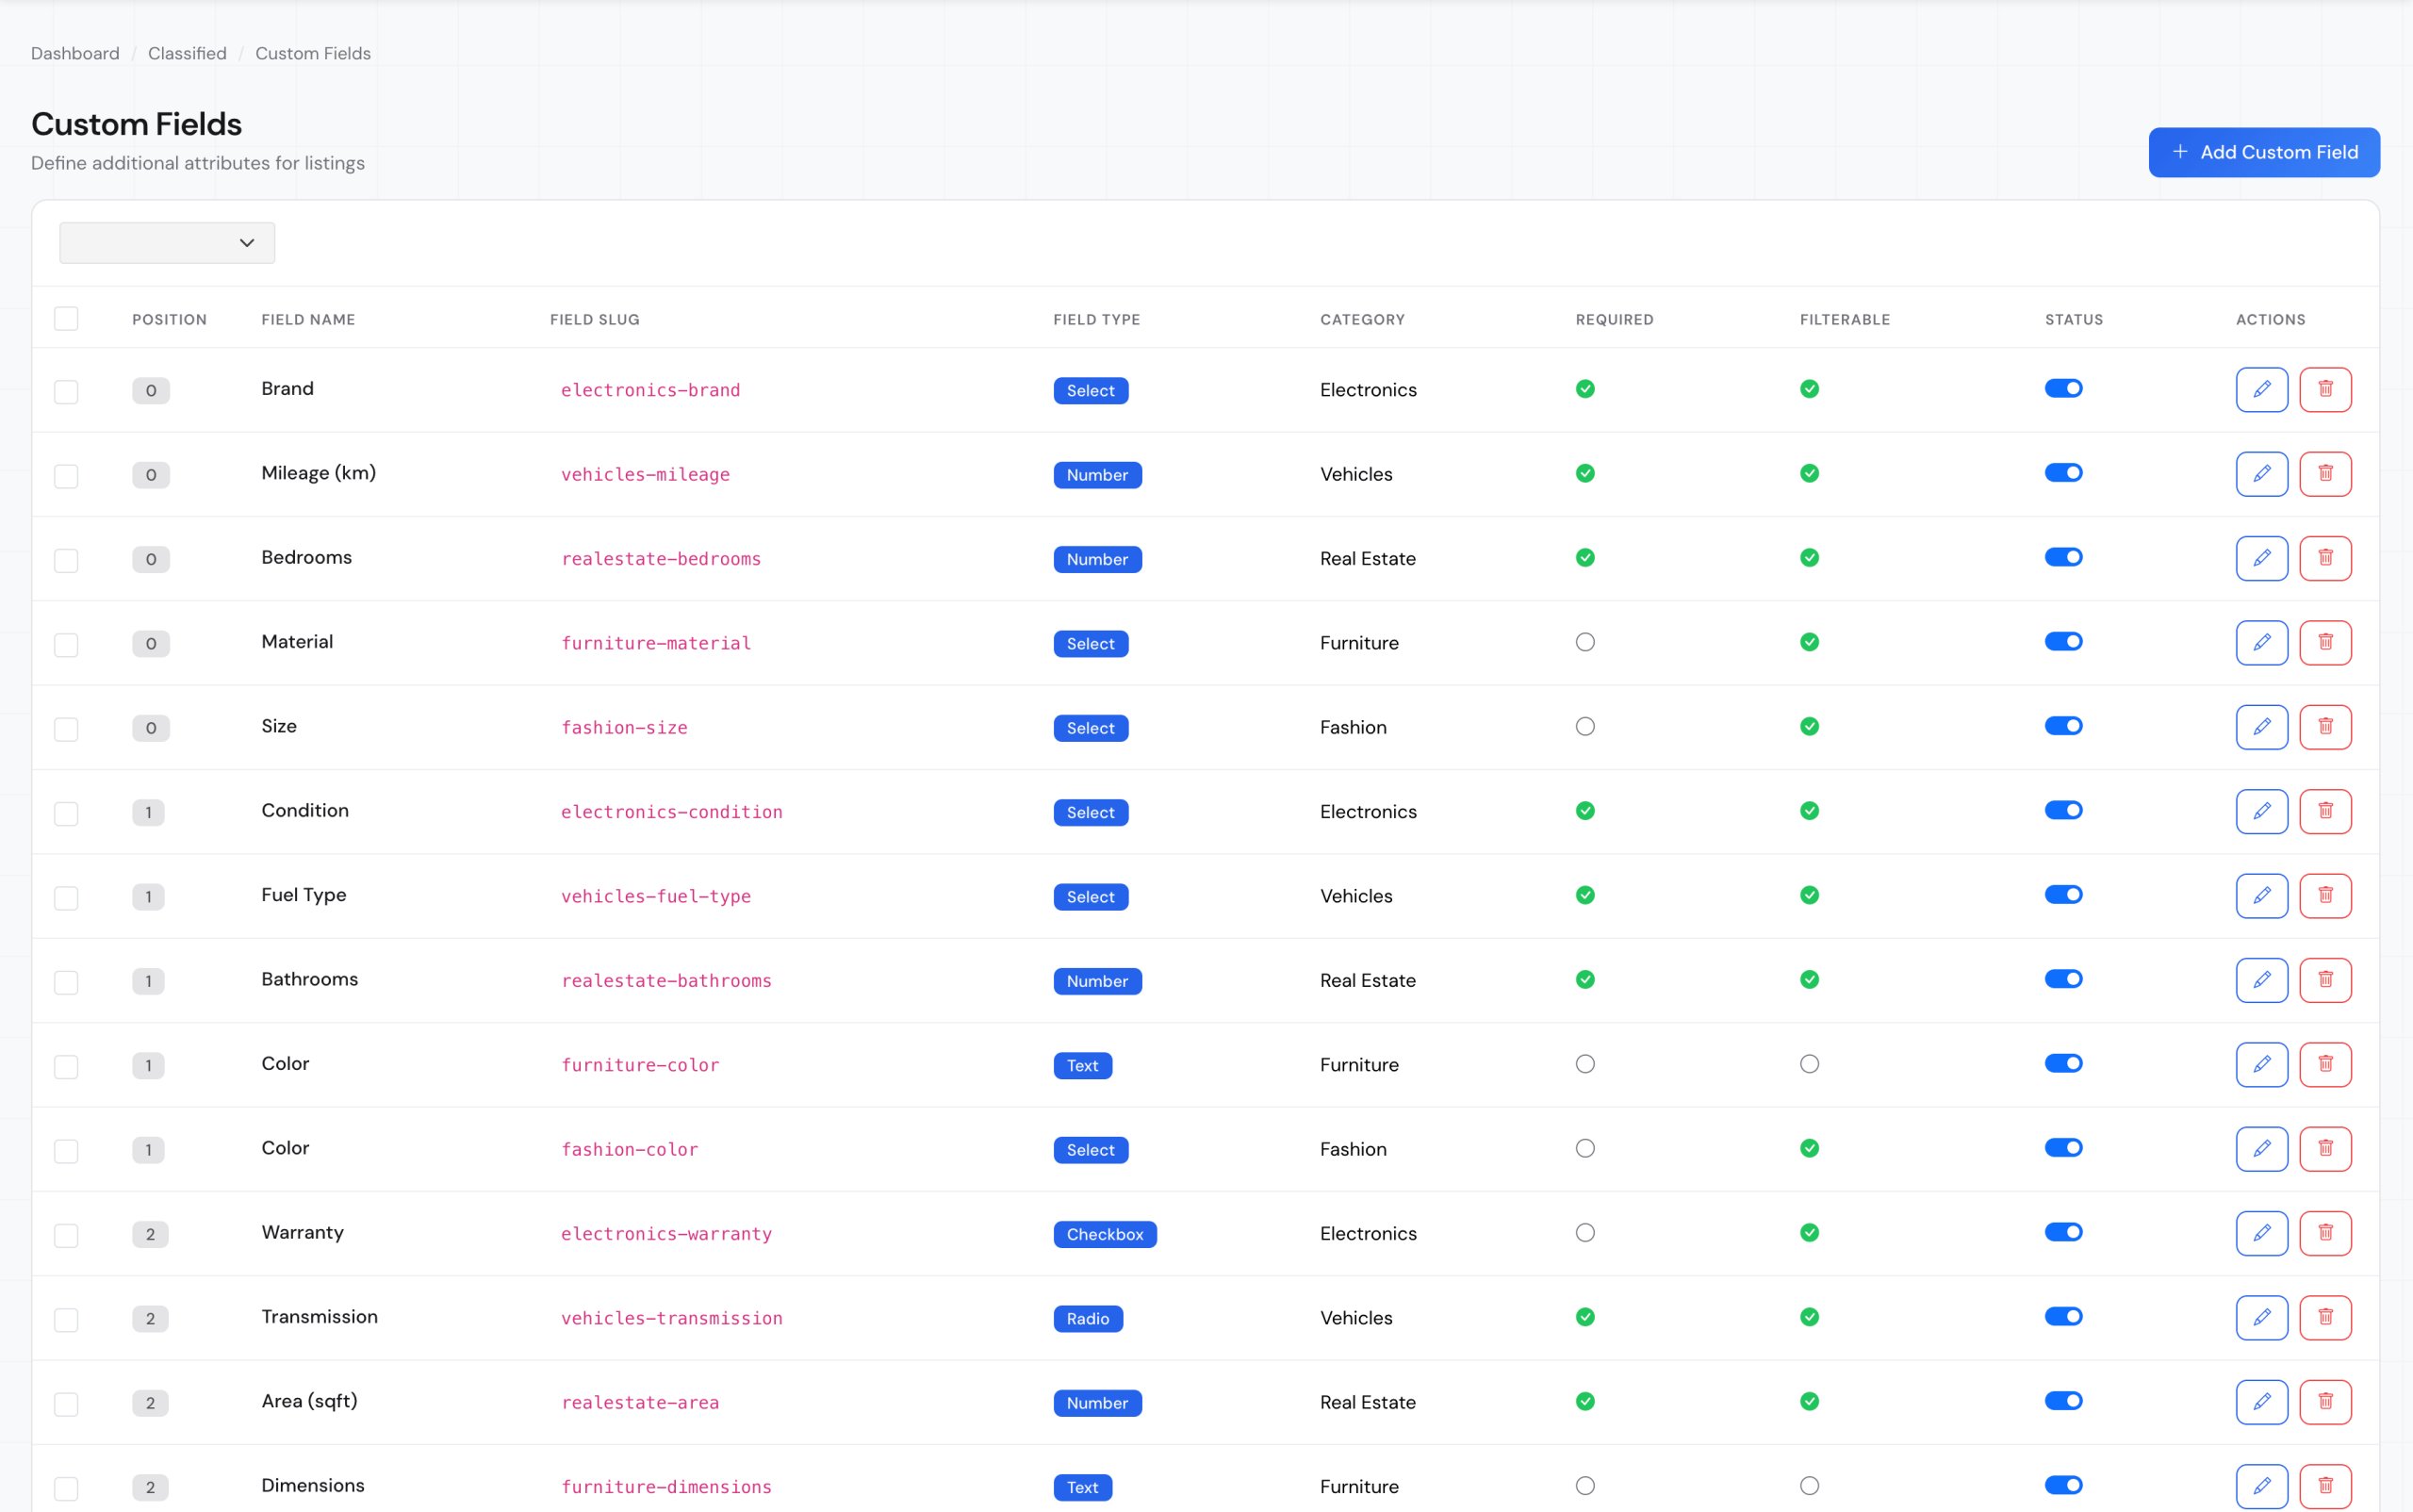
Task: Tick the checkbox for Bathrooms row
Action: 66,982
